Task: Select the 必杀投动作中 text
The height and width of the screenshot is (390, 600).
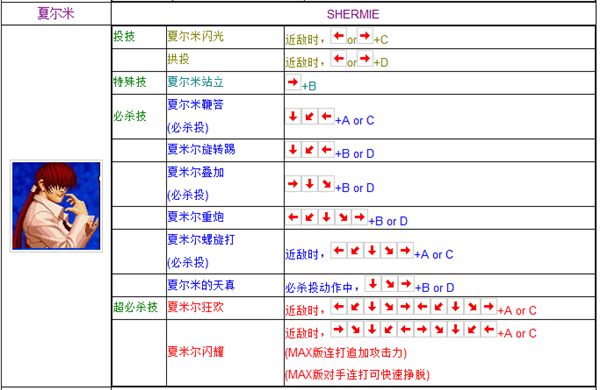Action: point(319,287)
